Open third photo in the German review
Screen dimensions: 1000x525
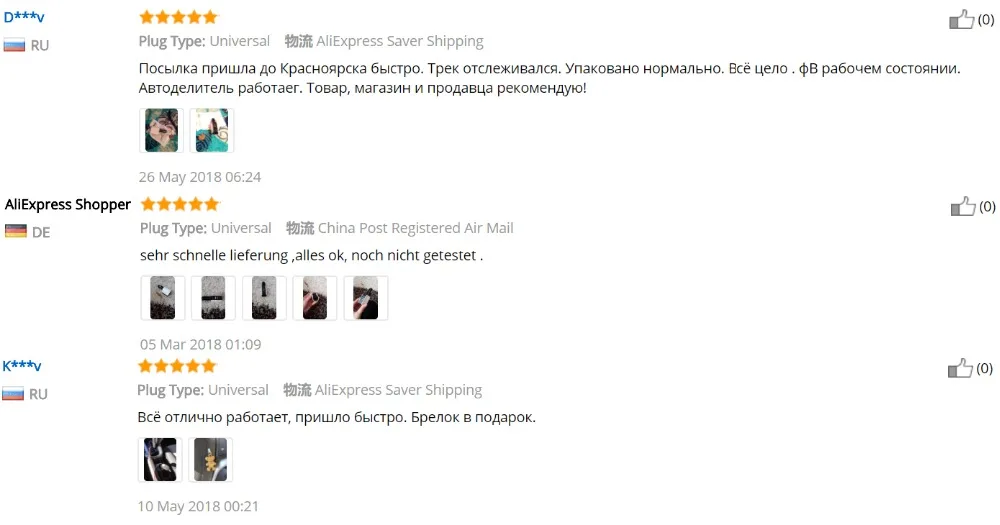click(264, 298)
